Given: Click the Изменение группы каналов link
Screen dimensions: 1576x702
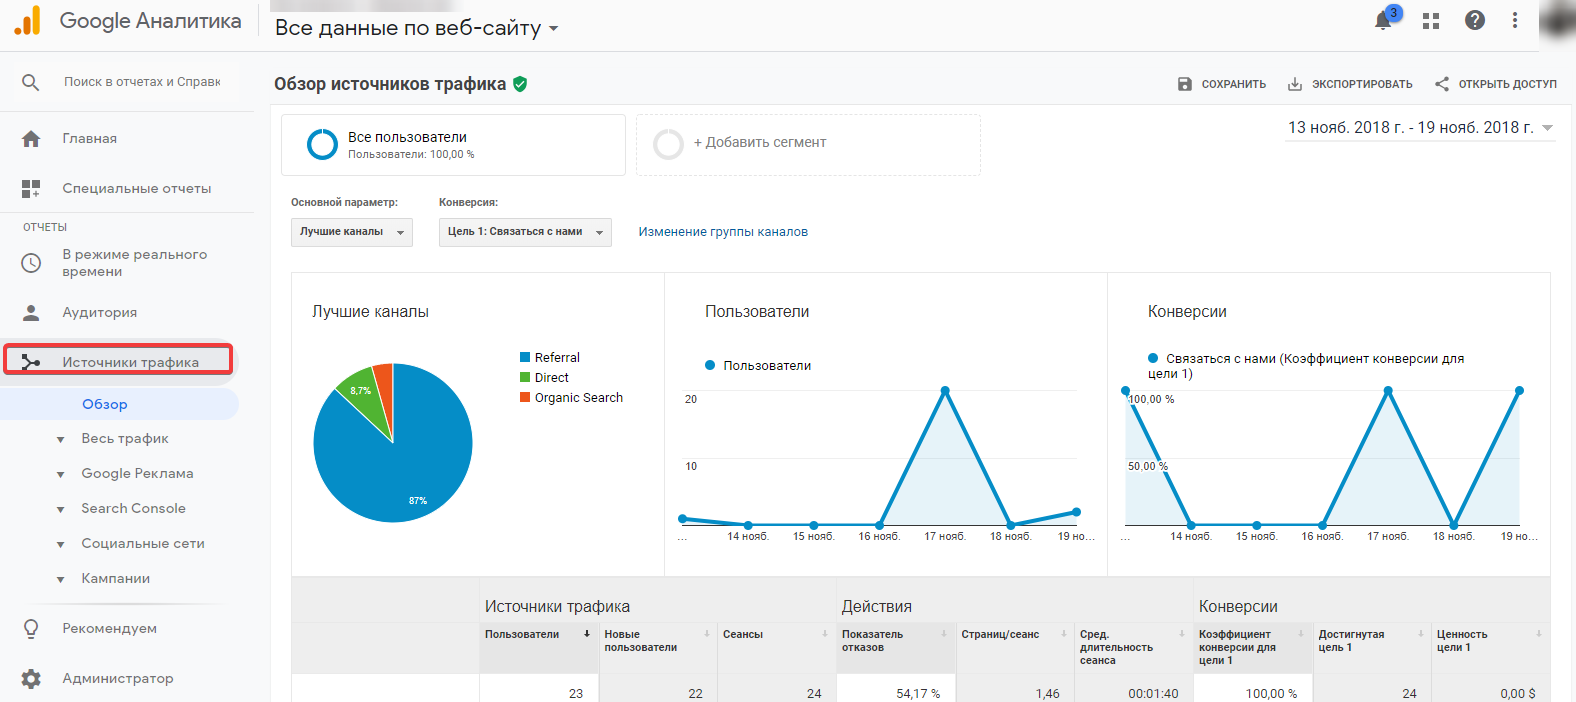Looking at the screenshot, I should point(723,232).
